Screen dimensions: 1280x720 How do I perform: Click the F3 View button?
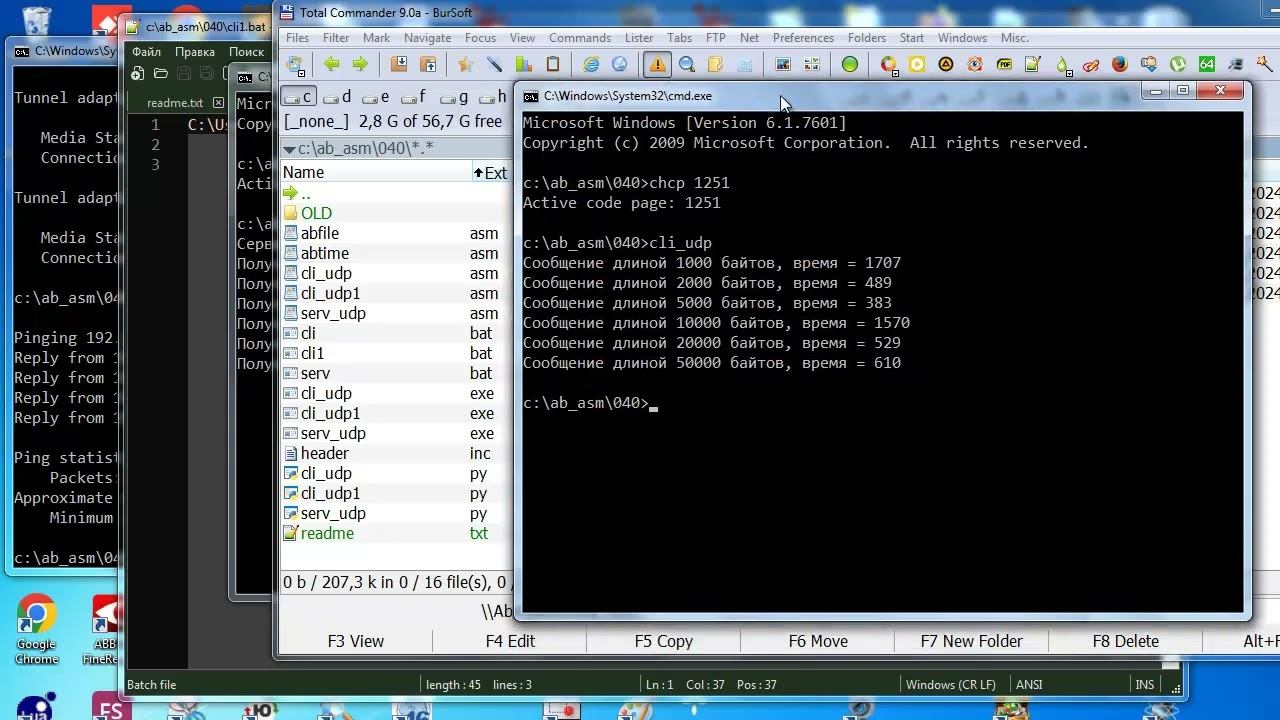click(355, 641)
